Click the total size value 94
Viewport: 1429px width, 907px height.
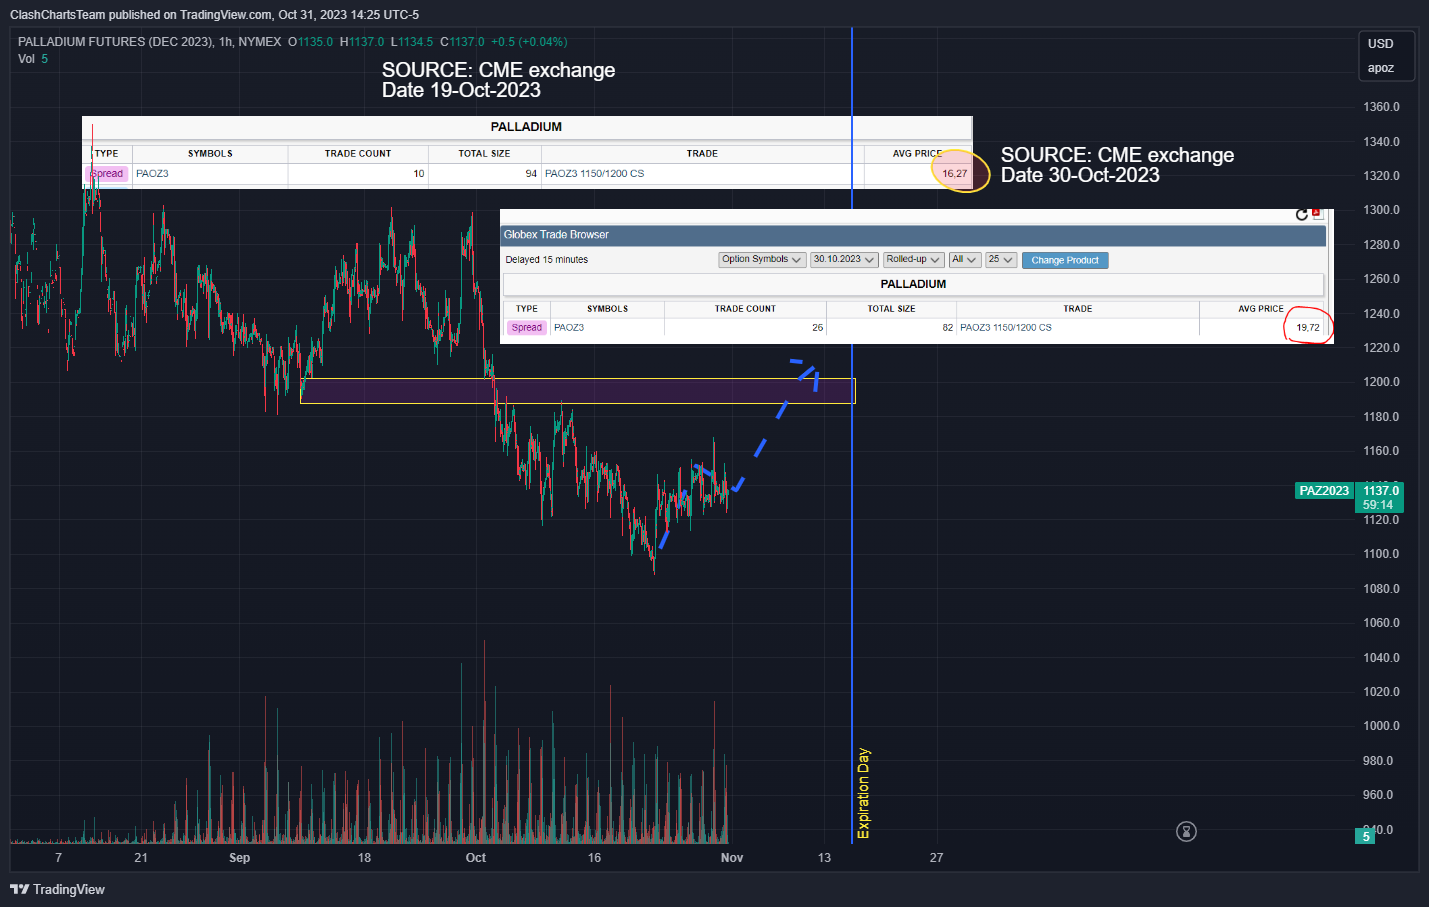[531, 173]
